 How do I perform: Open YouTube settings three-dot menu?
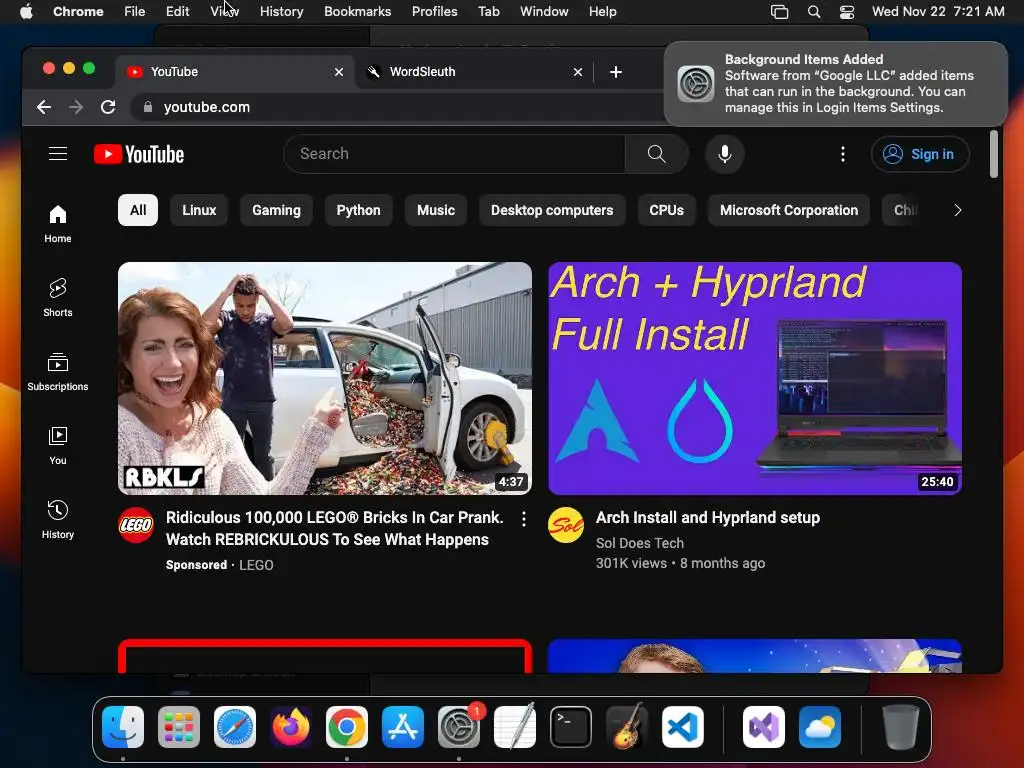pos(842,154)
